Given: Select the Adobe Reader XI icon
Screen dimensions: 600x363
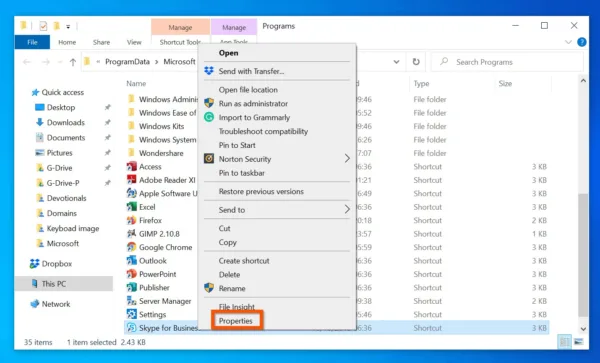Looking at the screenshot, I should coord(132,180).
